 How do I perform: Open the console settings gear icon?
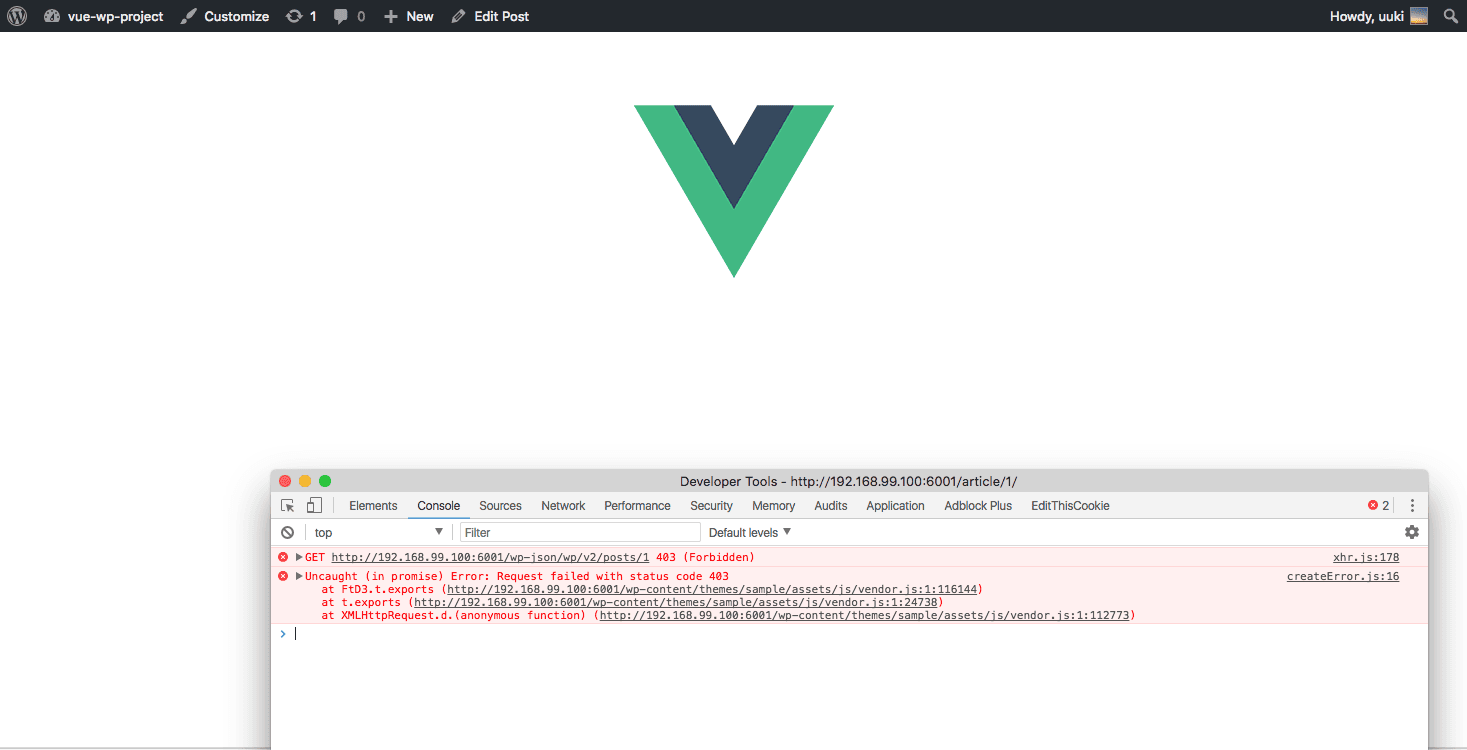1412,533
